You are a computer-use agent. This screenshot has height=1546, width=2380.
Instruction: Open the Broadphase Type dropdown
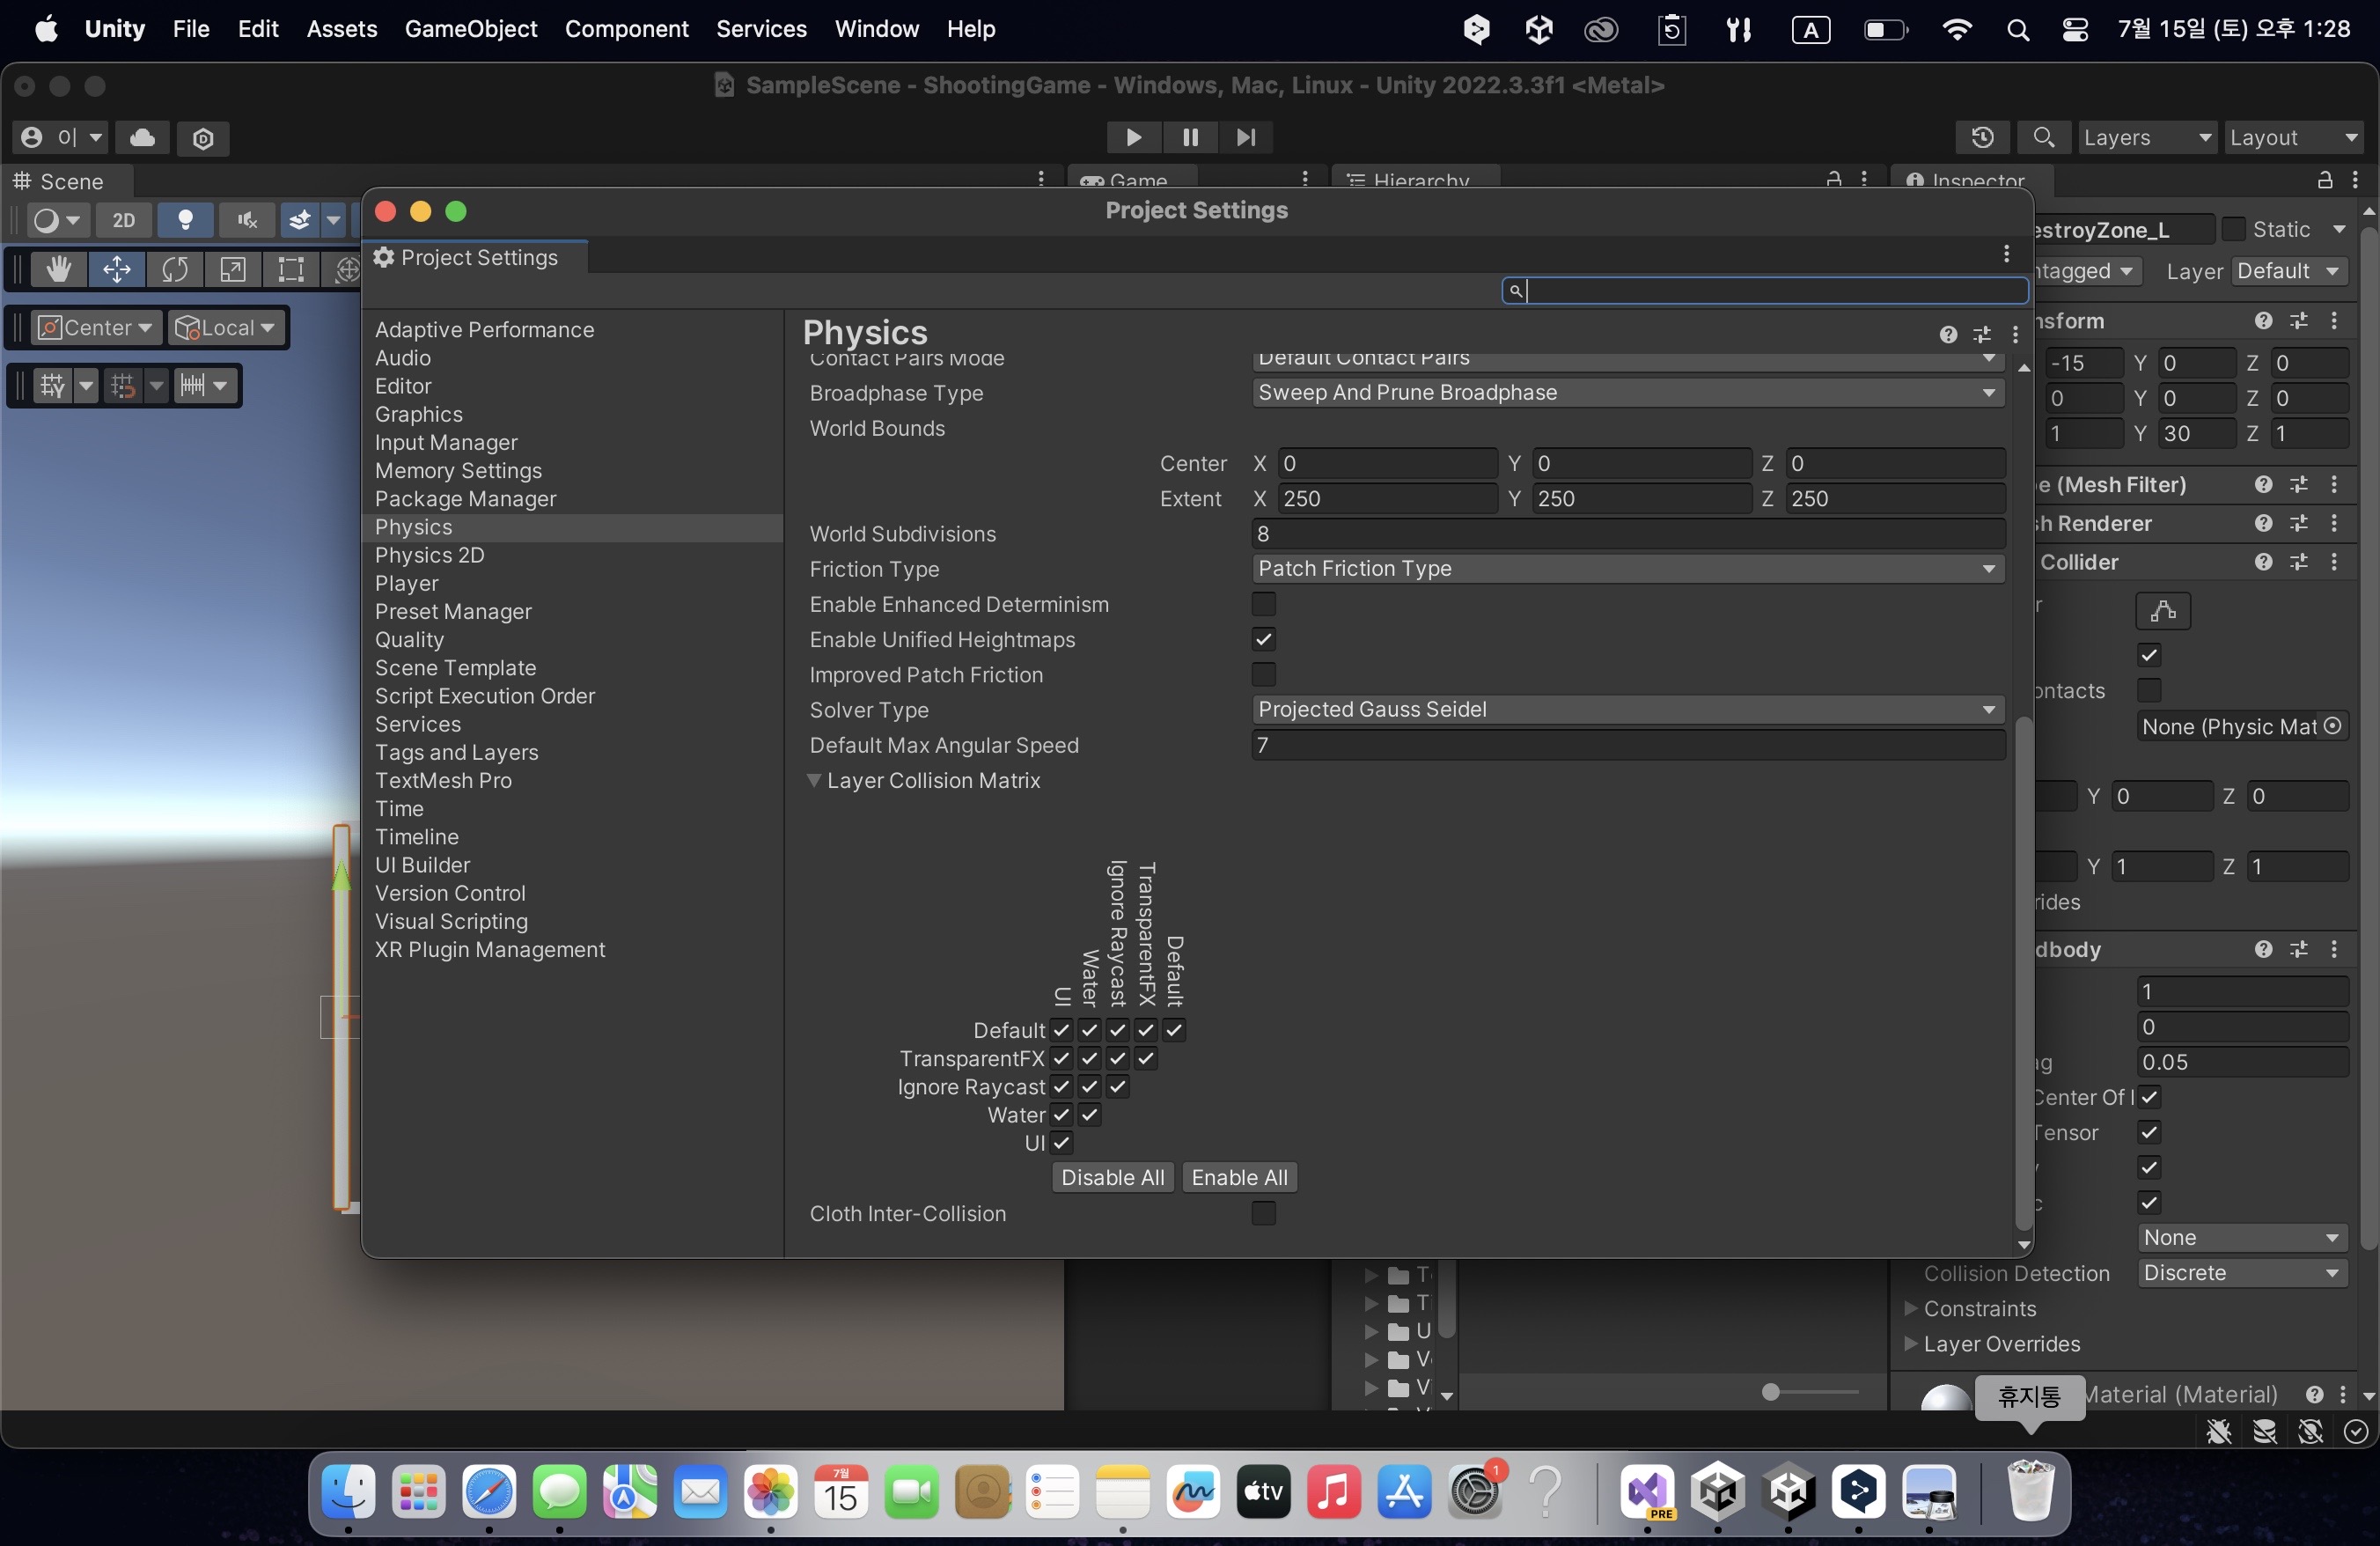point(1627,393)
